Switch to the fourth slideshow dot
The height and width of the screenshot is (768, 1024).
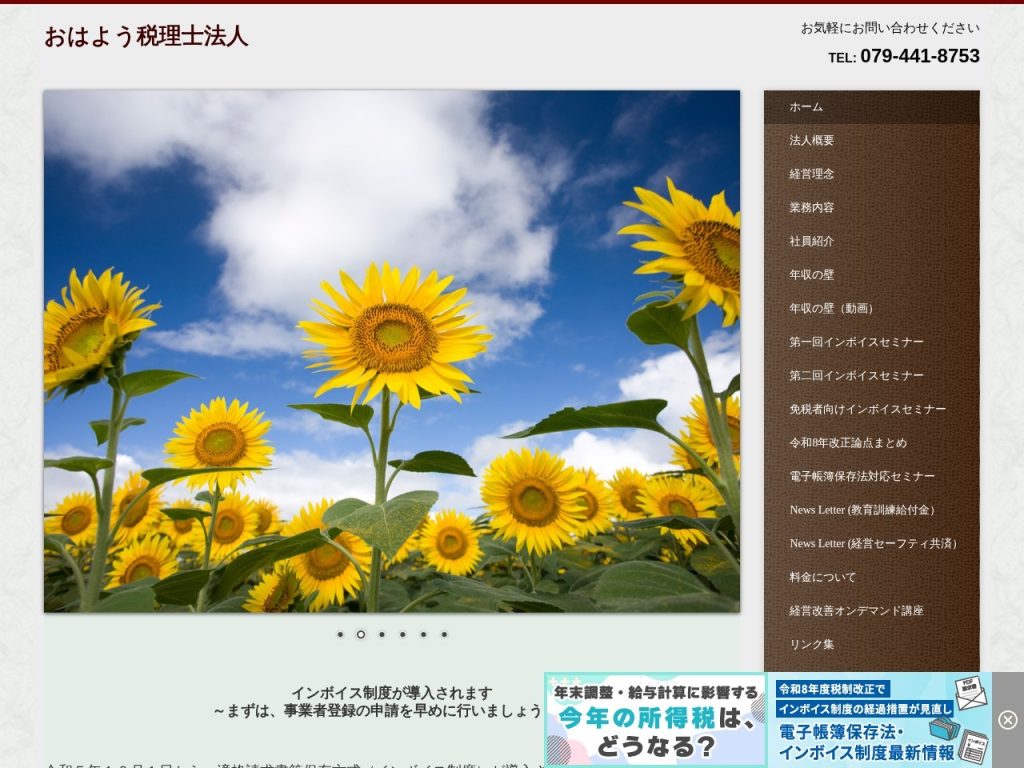[403, 634]
